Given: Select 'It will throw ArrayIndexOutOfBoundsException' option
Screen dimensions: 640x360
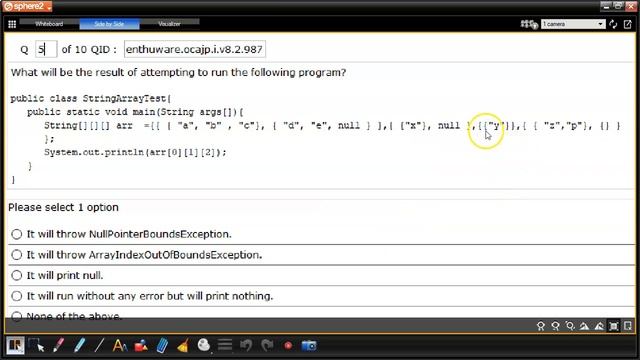Looking at the screenshot, I should tap(16, 255).
